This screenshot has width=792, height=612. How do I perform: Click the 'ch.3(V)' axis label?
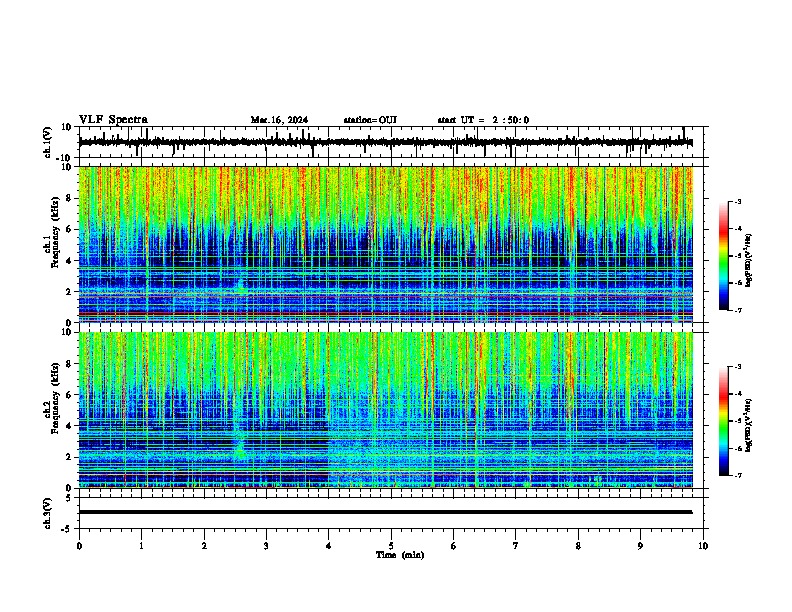click(48, 514)
